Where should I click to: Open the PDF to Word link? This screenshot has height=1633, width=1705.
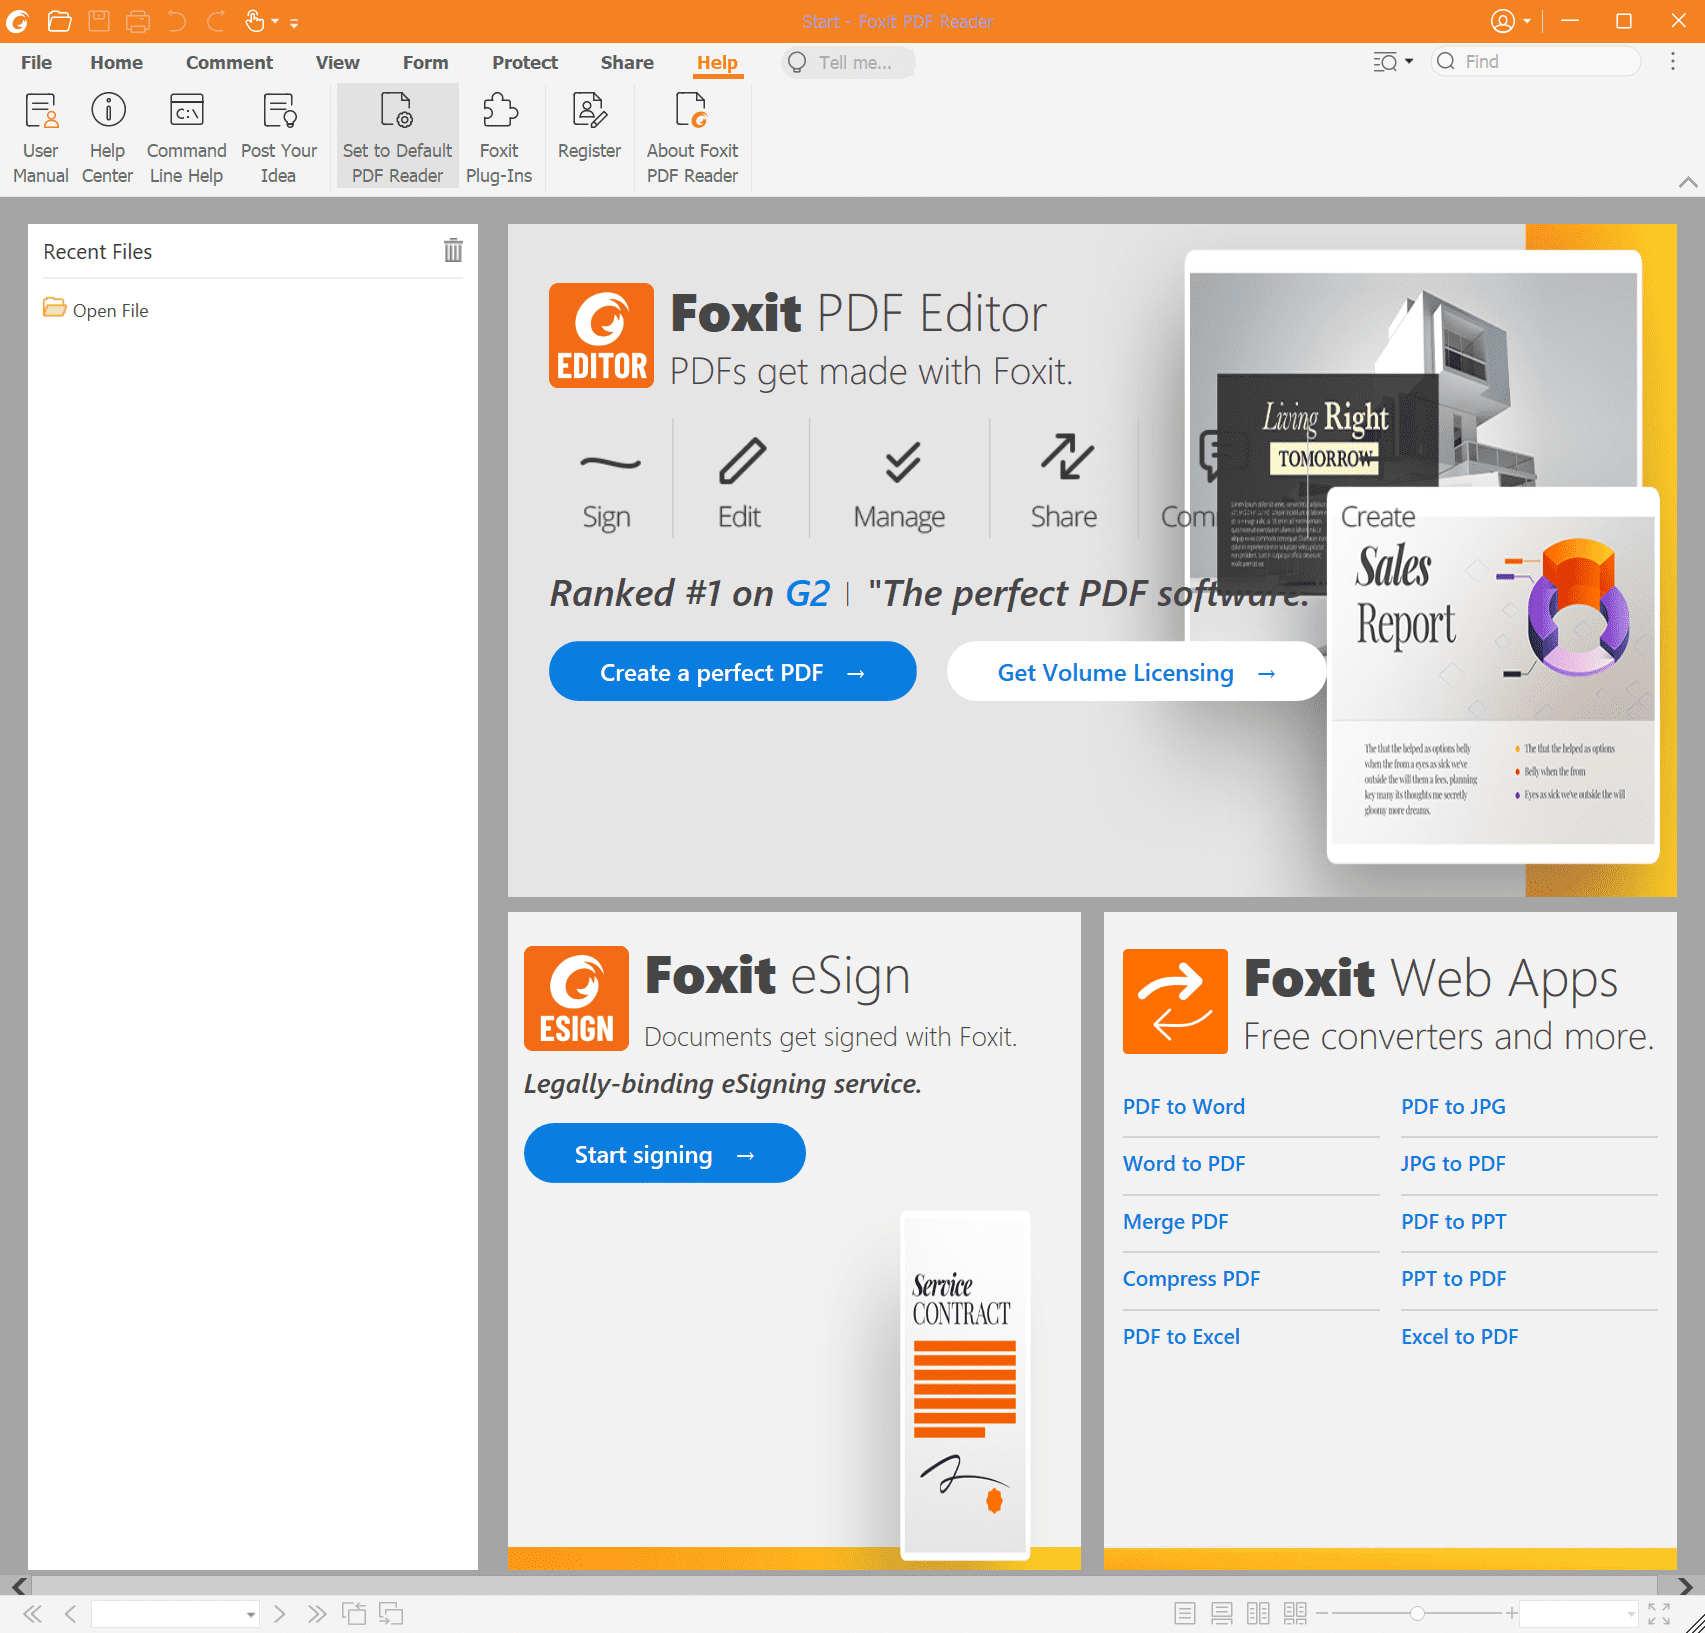point(1184,1106)
